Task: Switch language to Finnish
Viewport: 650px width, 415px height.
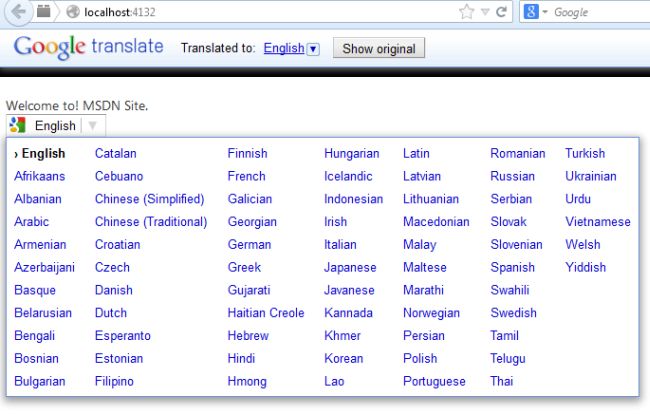Action: click(247, 153)
